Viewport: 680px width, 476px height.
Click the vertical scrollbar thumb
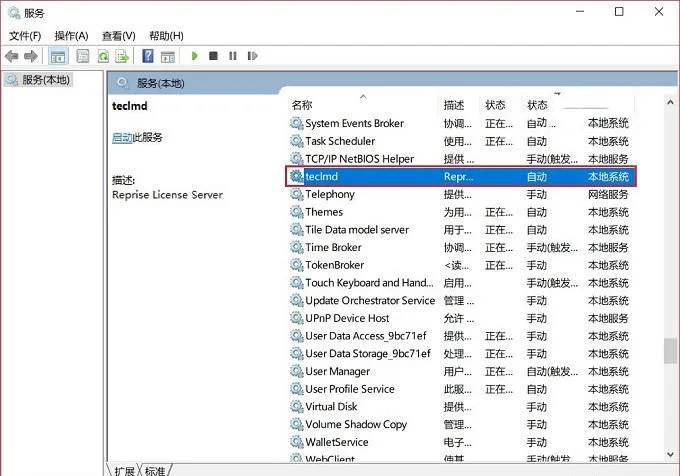(x=670, y=350)
